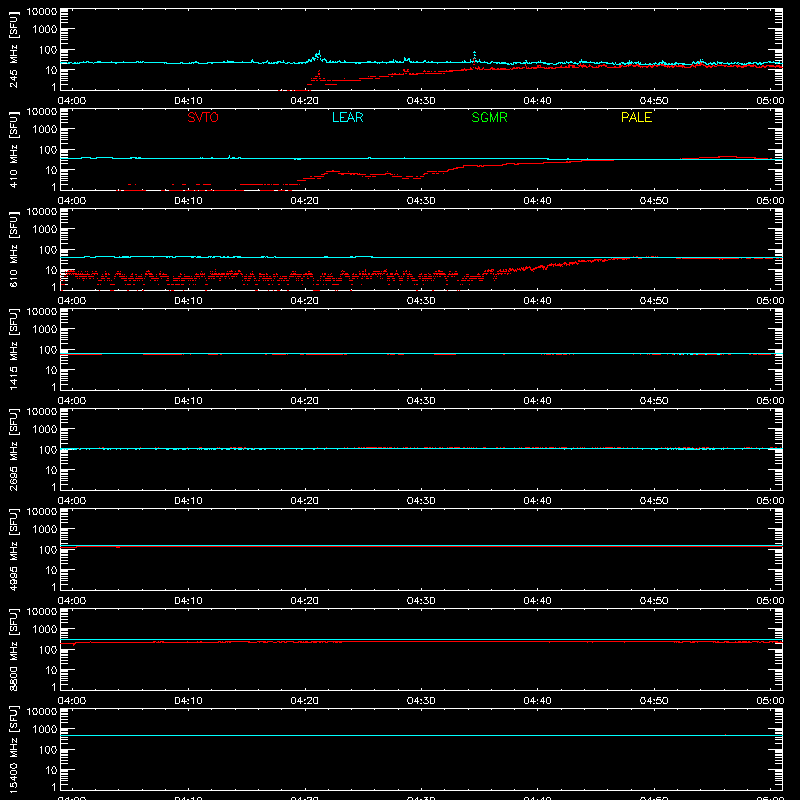800x800 pixels.
Task: Click 04:50 time label under 610 MHz plot
Action: click(654, 301)
